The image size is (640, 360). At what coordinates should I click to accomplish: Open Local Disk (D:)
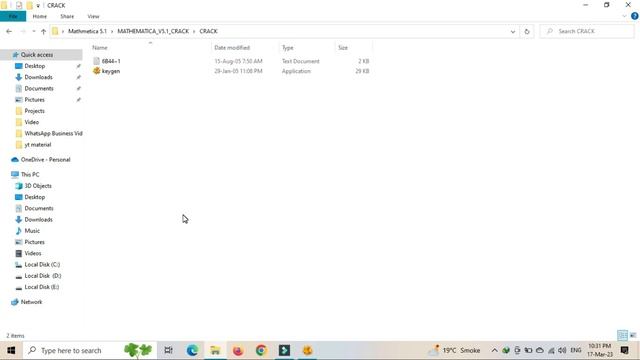[42, 276]
